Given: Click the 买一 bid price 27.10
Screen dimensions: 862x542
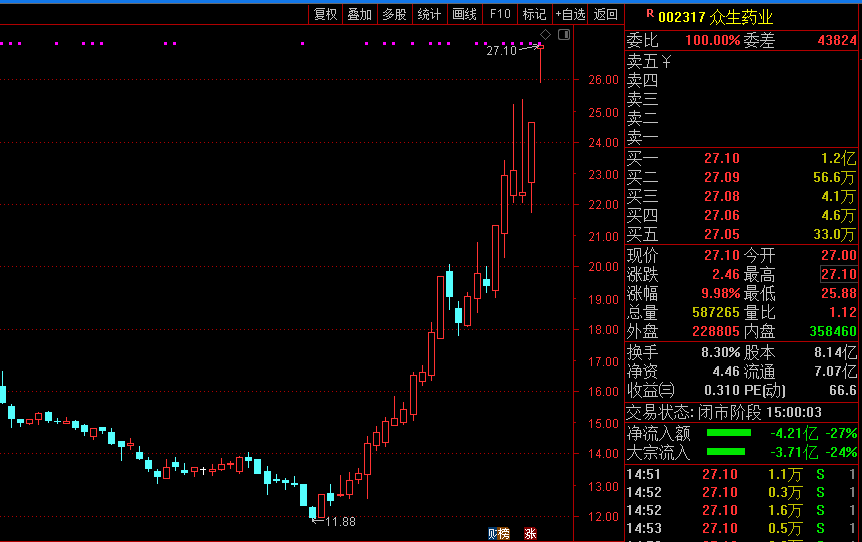Looking at the screenshot, I should [x=721, y=158].
